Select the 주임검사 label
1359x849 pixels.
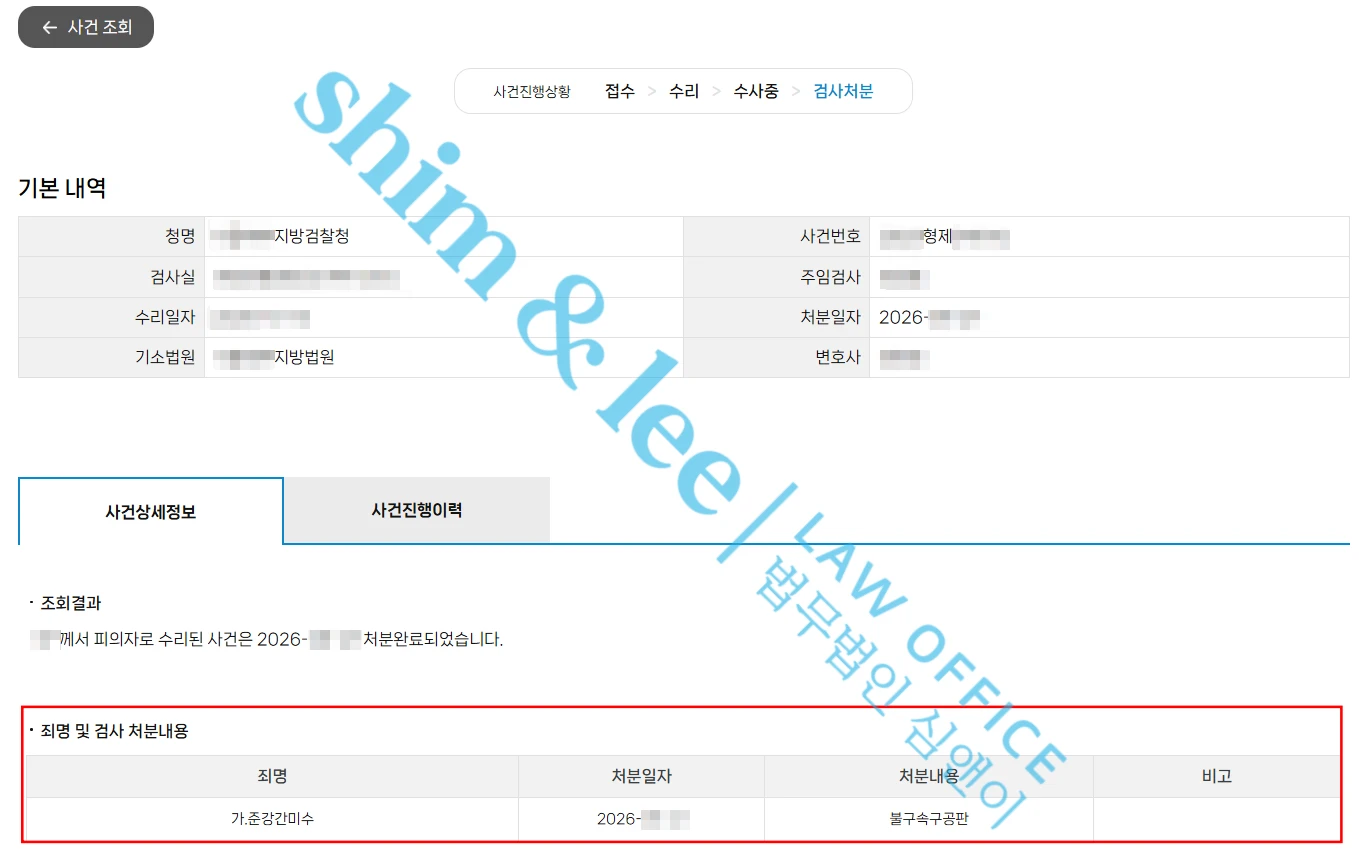click(x=830, y=277)
